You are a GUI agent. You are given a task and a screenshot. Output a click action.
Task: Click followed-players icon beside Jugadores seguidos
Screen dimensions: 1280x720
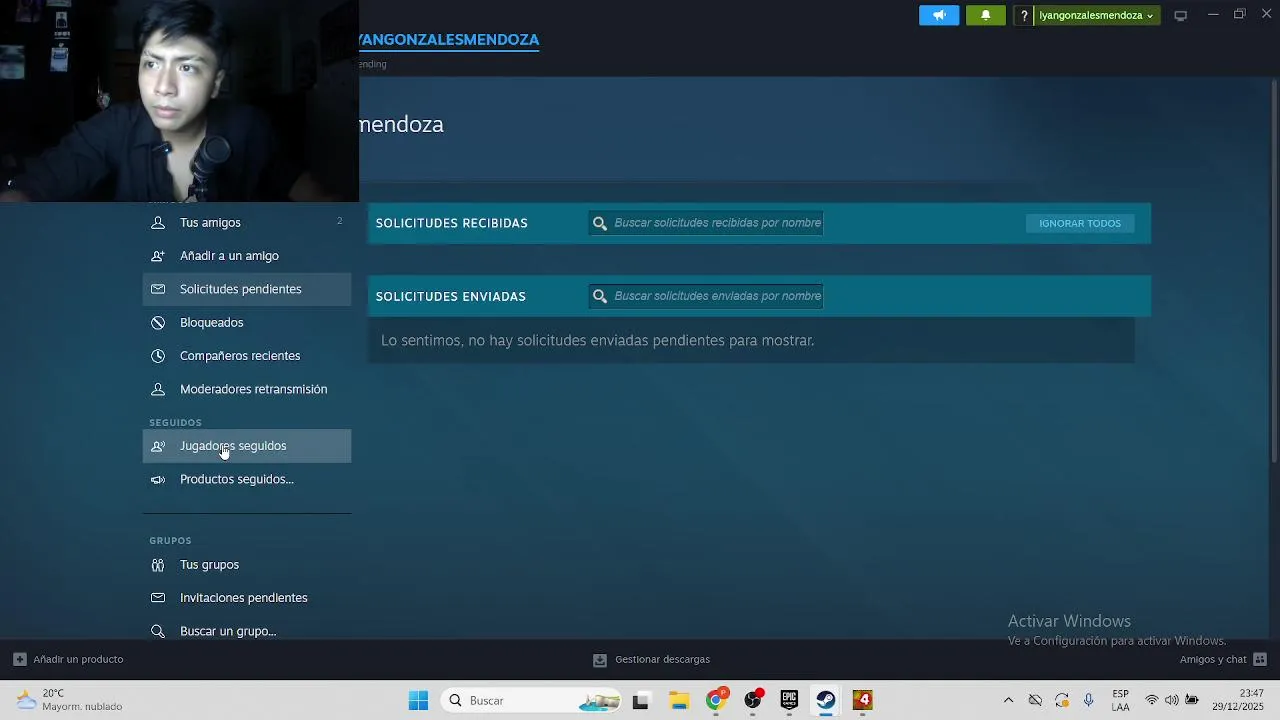click(x=158, y=446)
